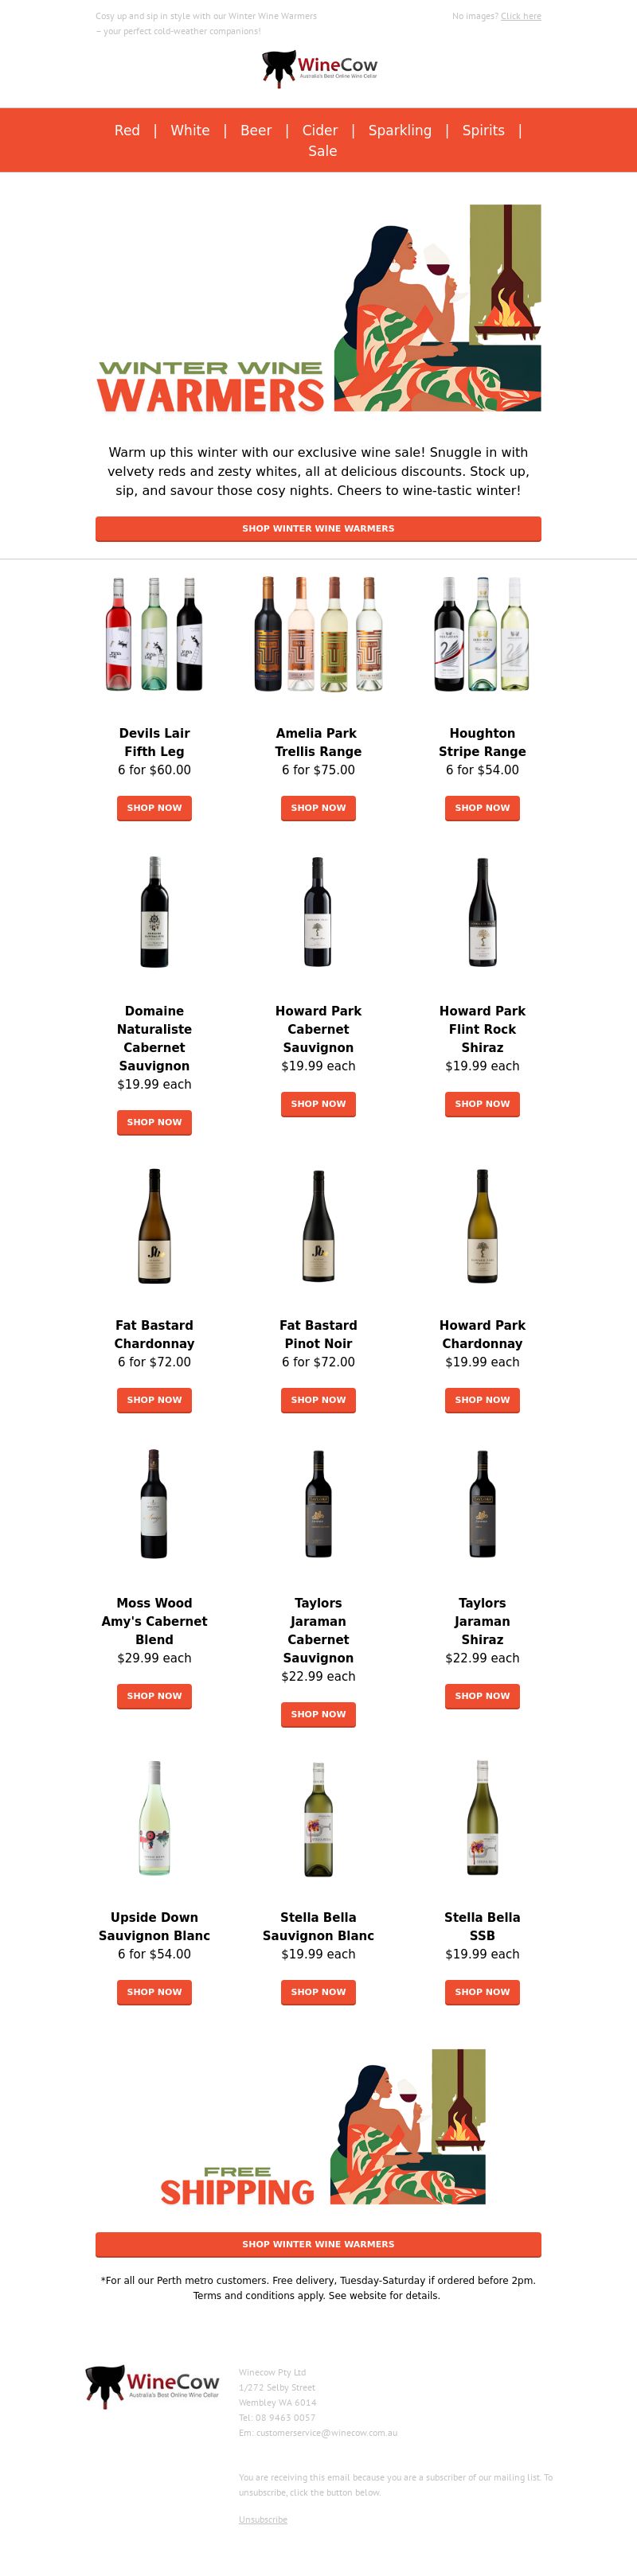Screen dimensions: 637x2576
Task: Click the Moss Wood Amy's Cabernet bottle
Action: (x=154, y=1504)
